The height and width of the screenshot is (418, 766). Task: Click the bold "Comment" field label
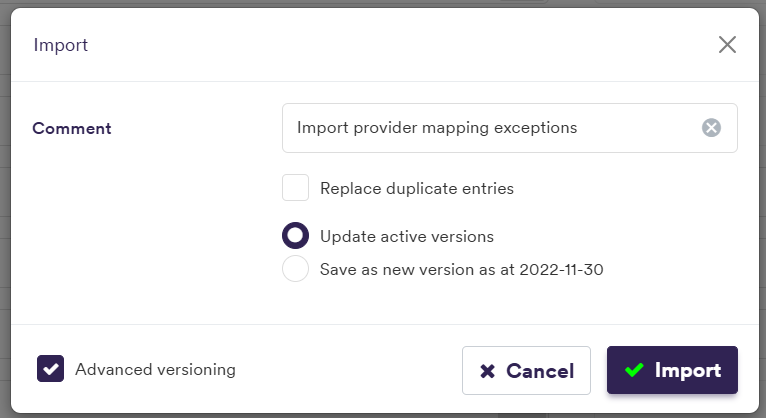pyautogui.click(x=72, y=128)
